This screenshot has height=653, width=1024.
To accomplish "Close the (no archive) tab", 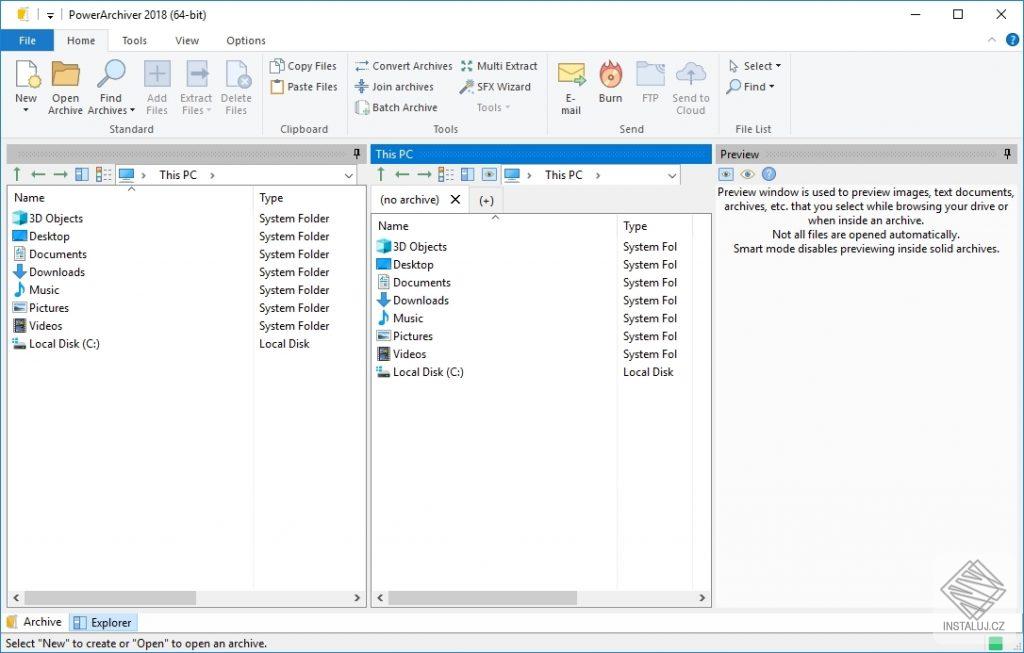I will pos(456,199).
